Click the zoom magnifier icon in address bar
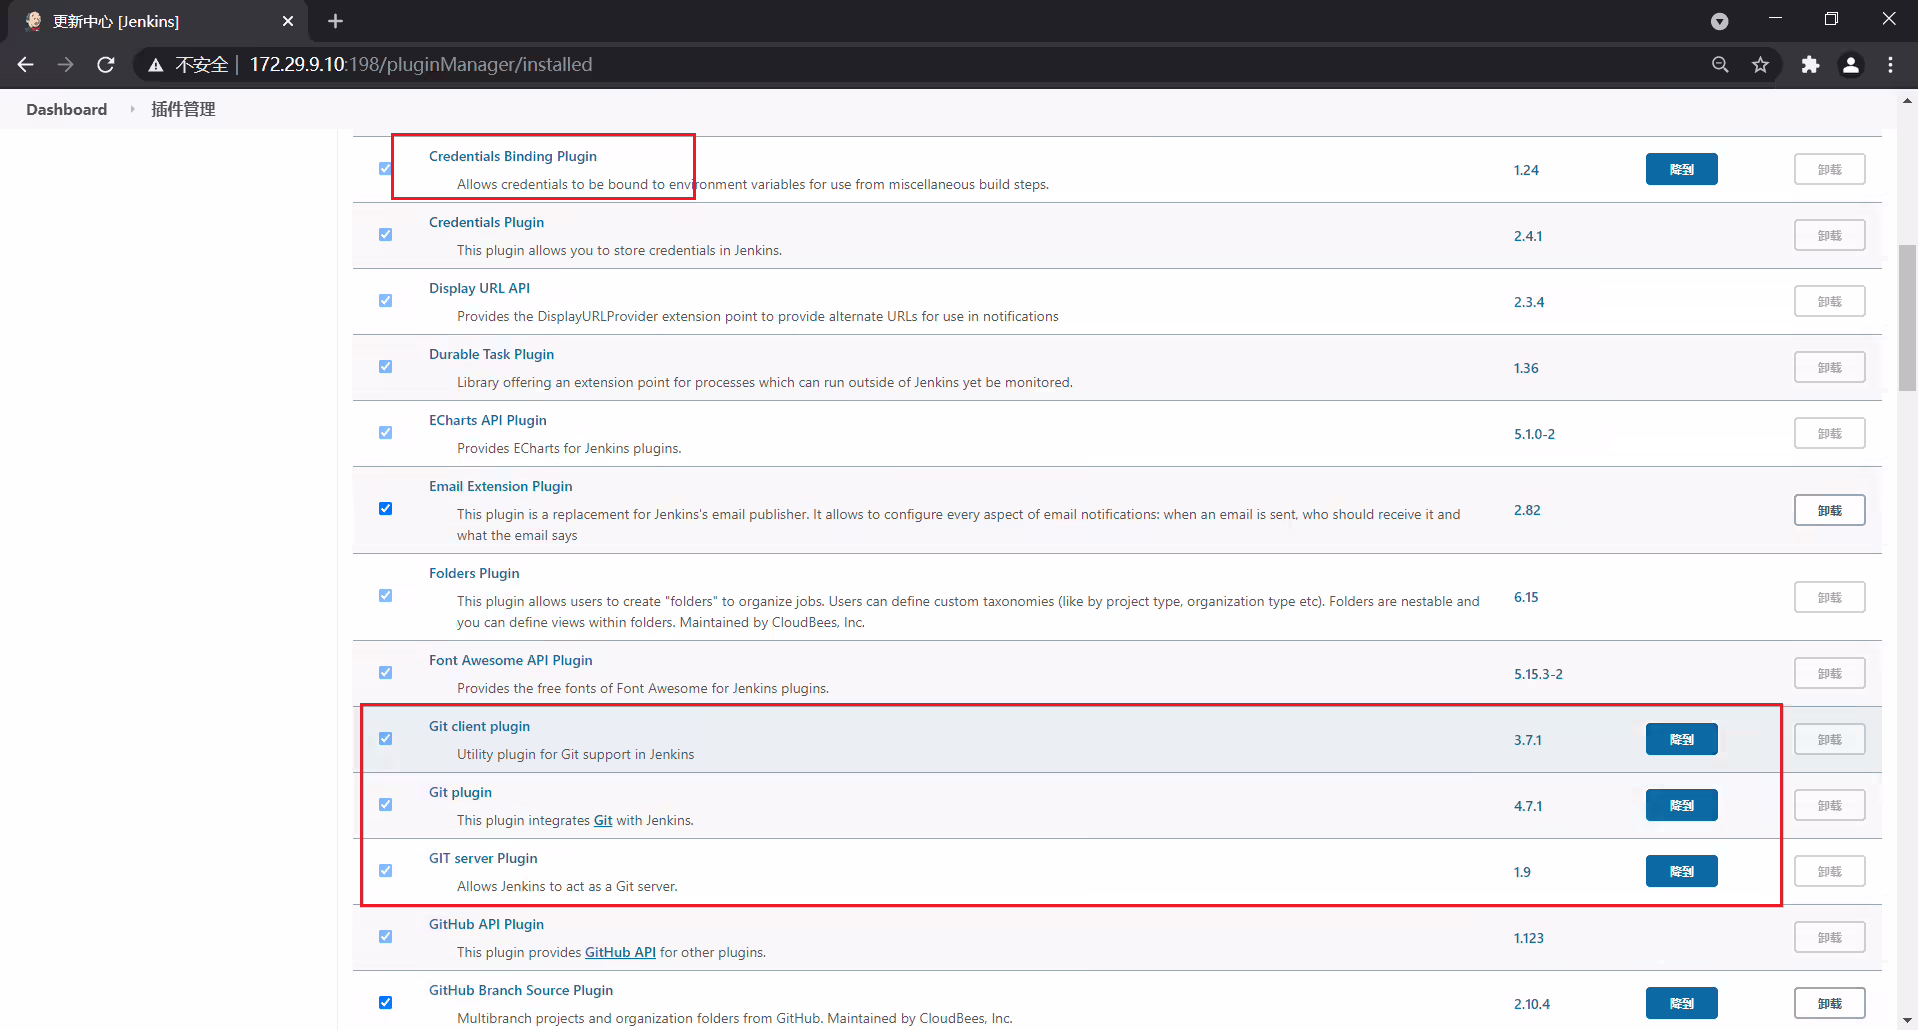 click(x=1720, y=65)
